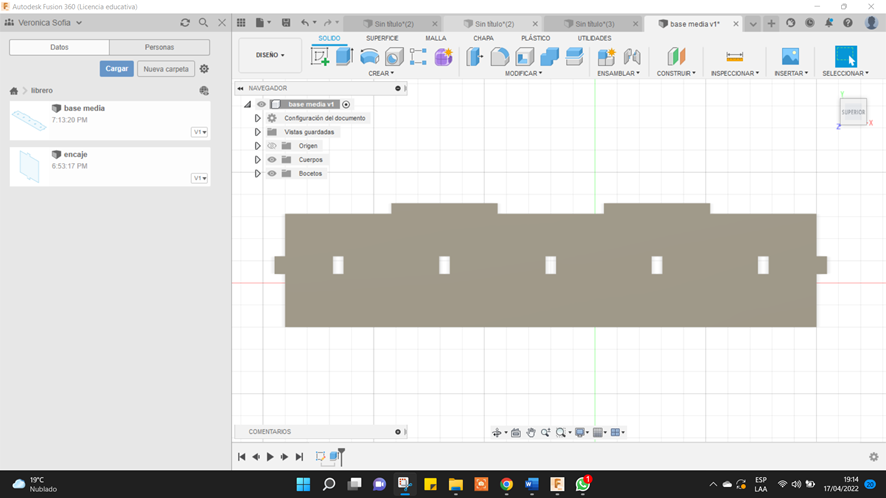
Task: Switch to the UTILIDADES tab
Action: coord(594,38)
